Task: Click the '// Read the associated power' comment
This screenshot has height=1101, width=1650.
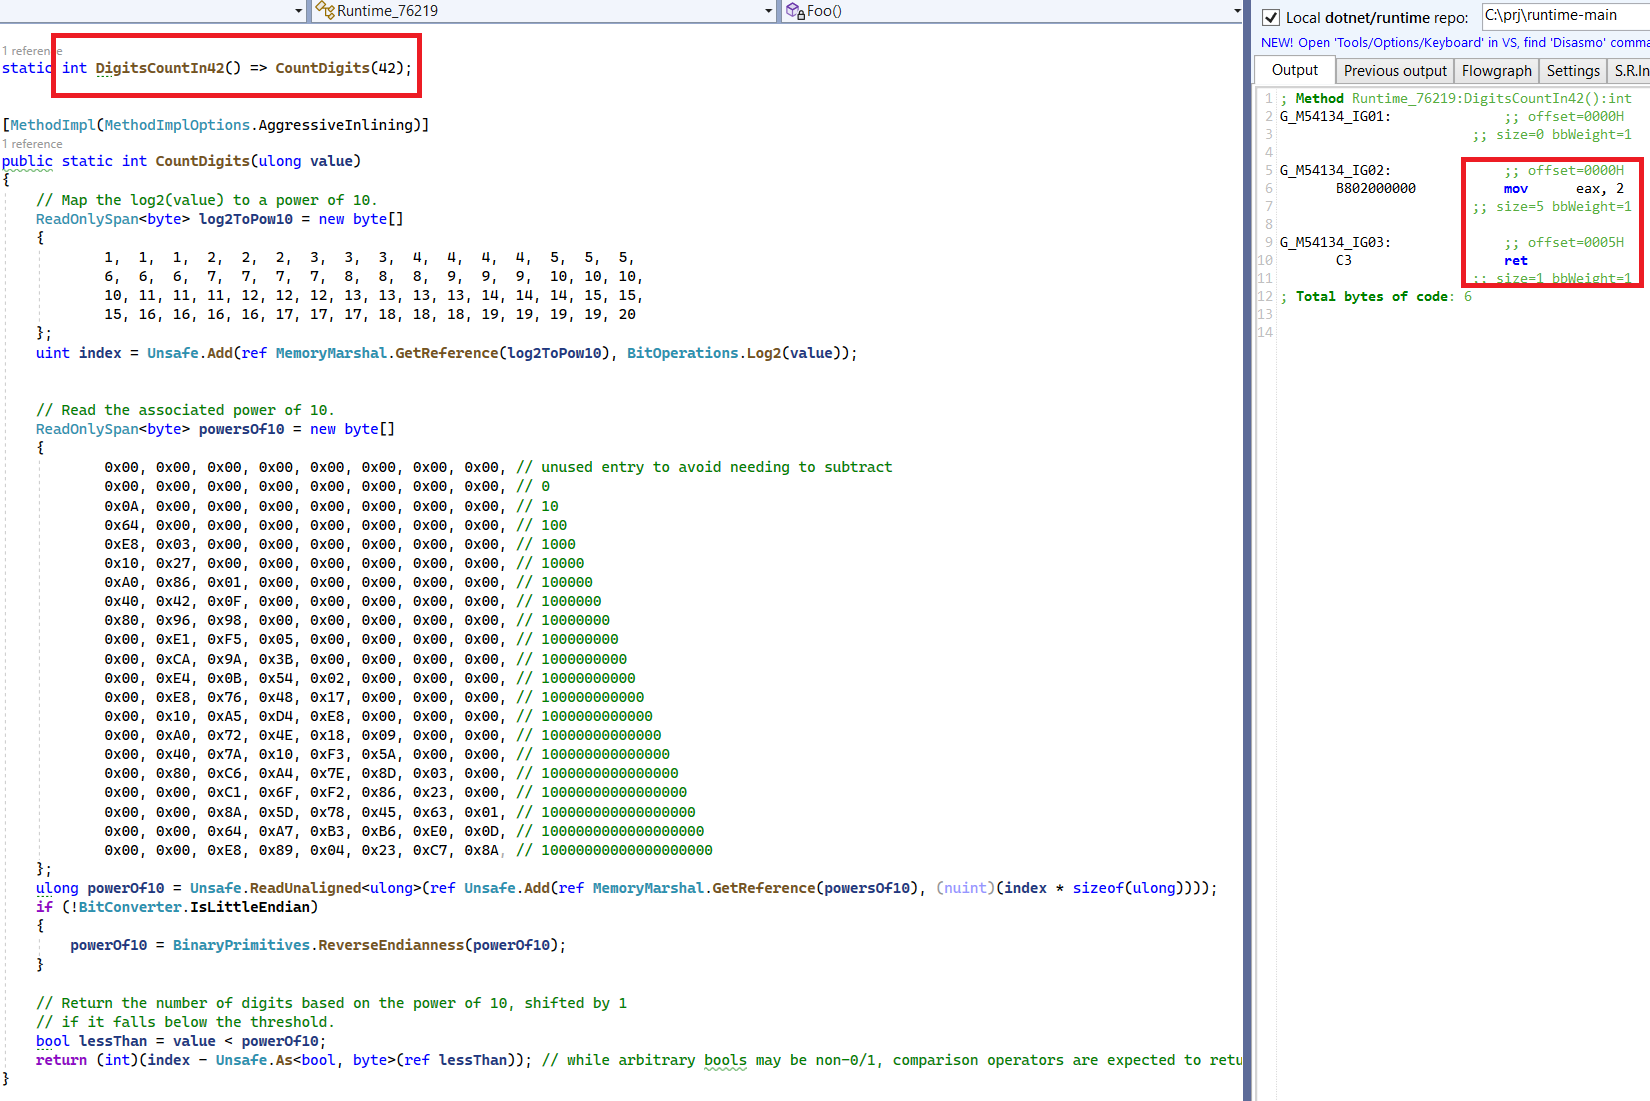Action: point(185,410)
